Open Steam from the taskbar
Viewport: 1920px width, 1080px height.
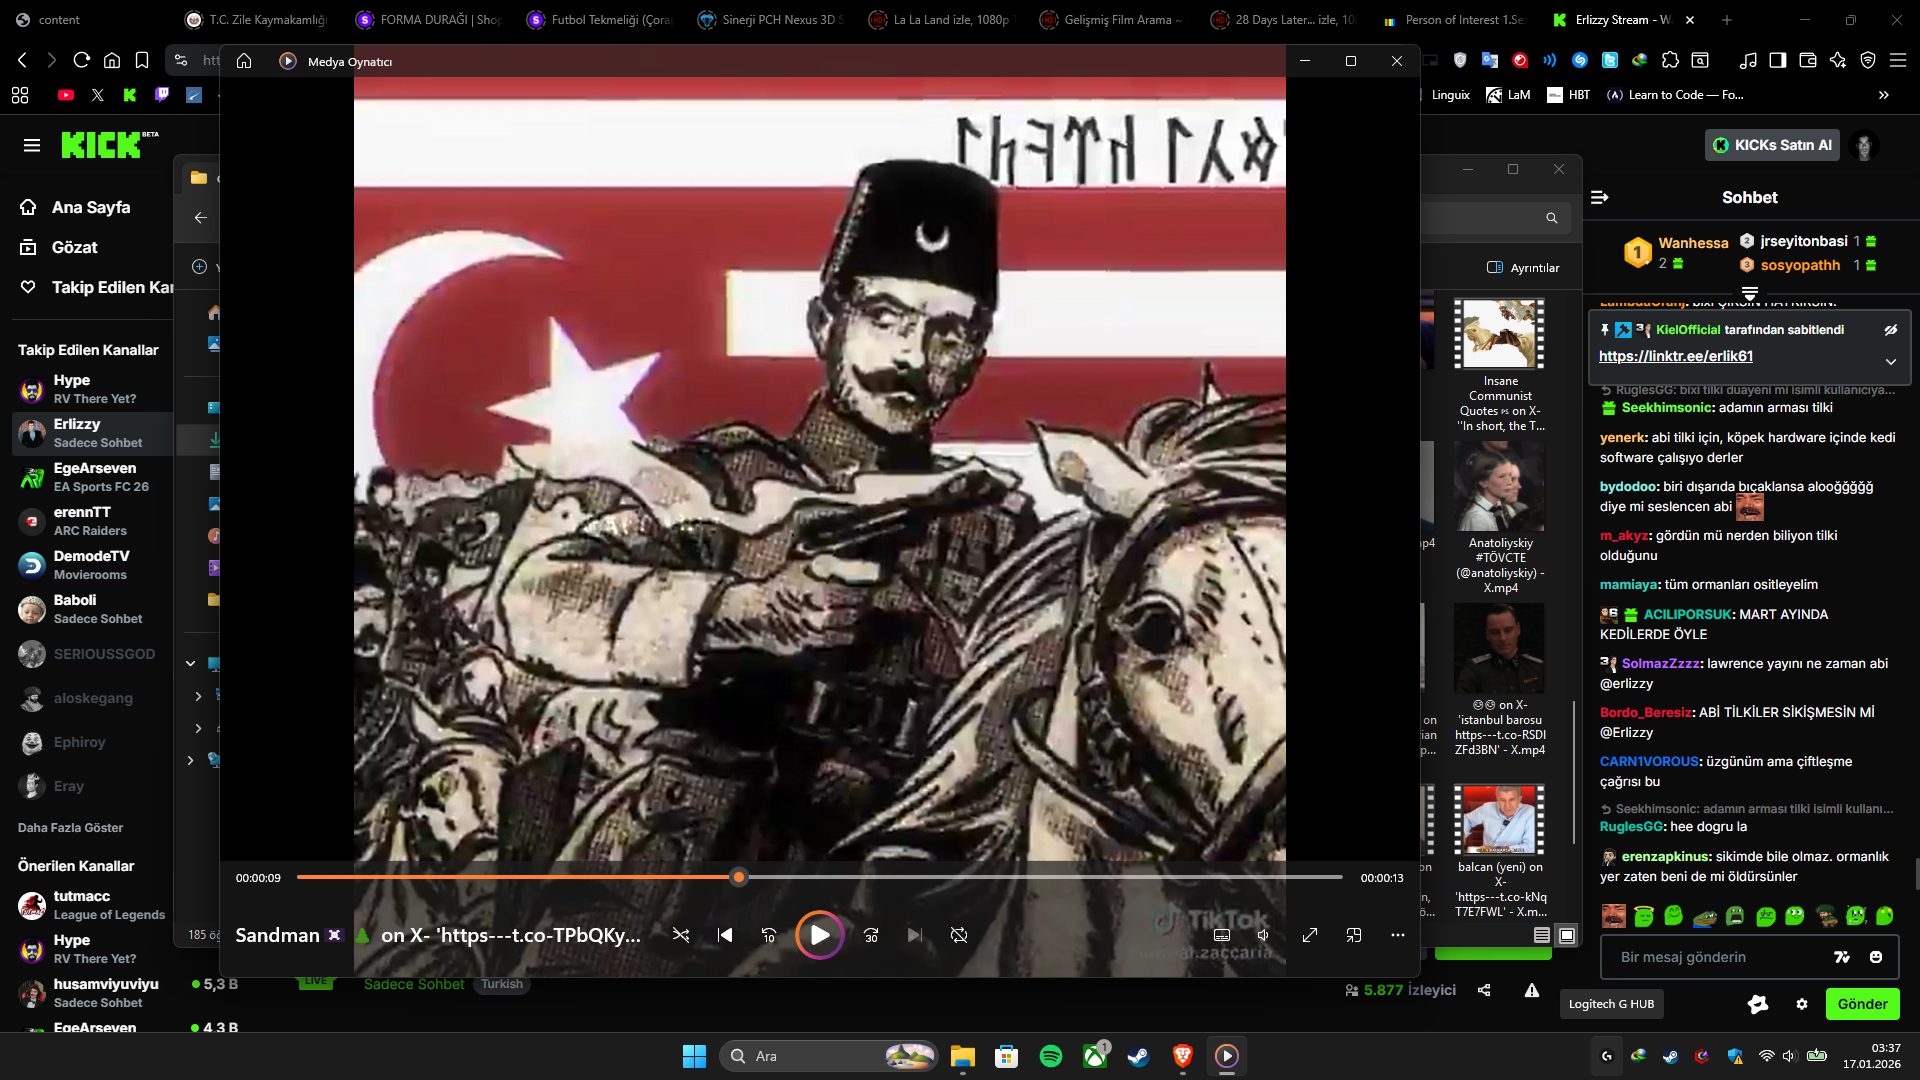click(1139, 1056)
